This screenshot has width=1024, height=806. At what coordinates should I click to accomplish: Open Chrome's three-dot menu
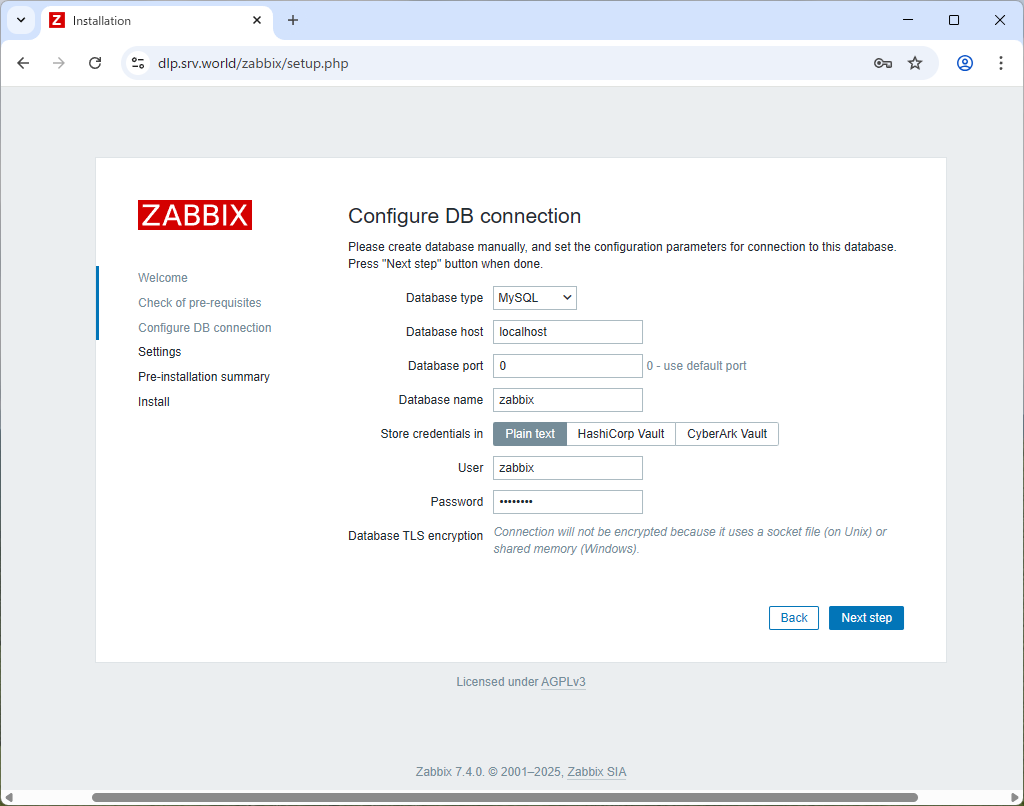pos(1001,63)
